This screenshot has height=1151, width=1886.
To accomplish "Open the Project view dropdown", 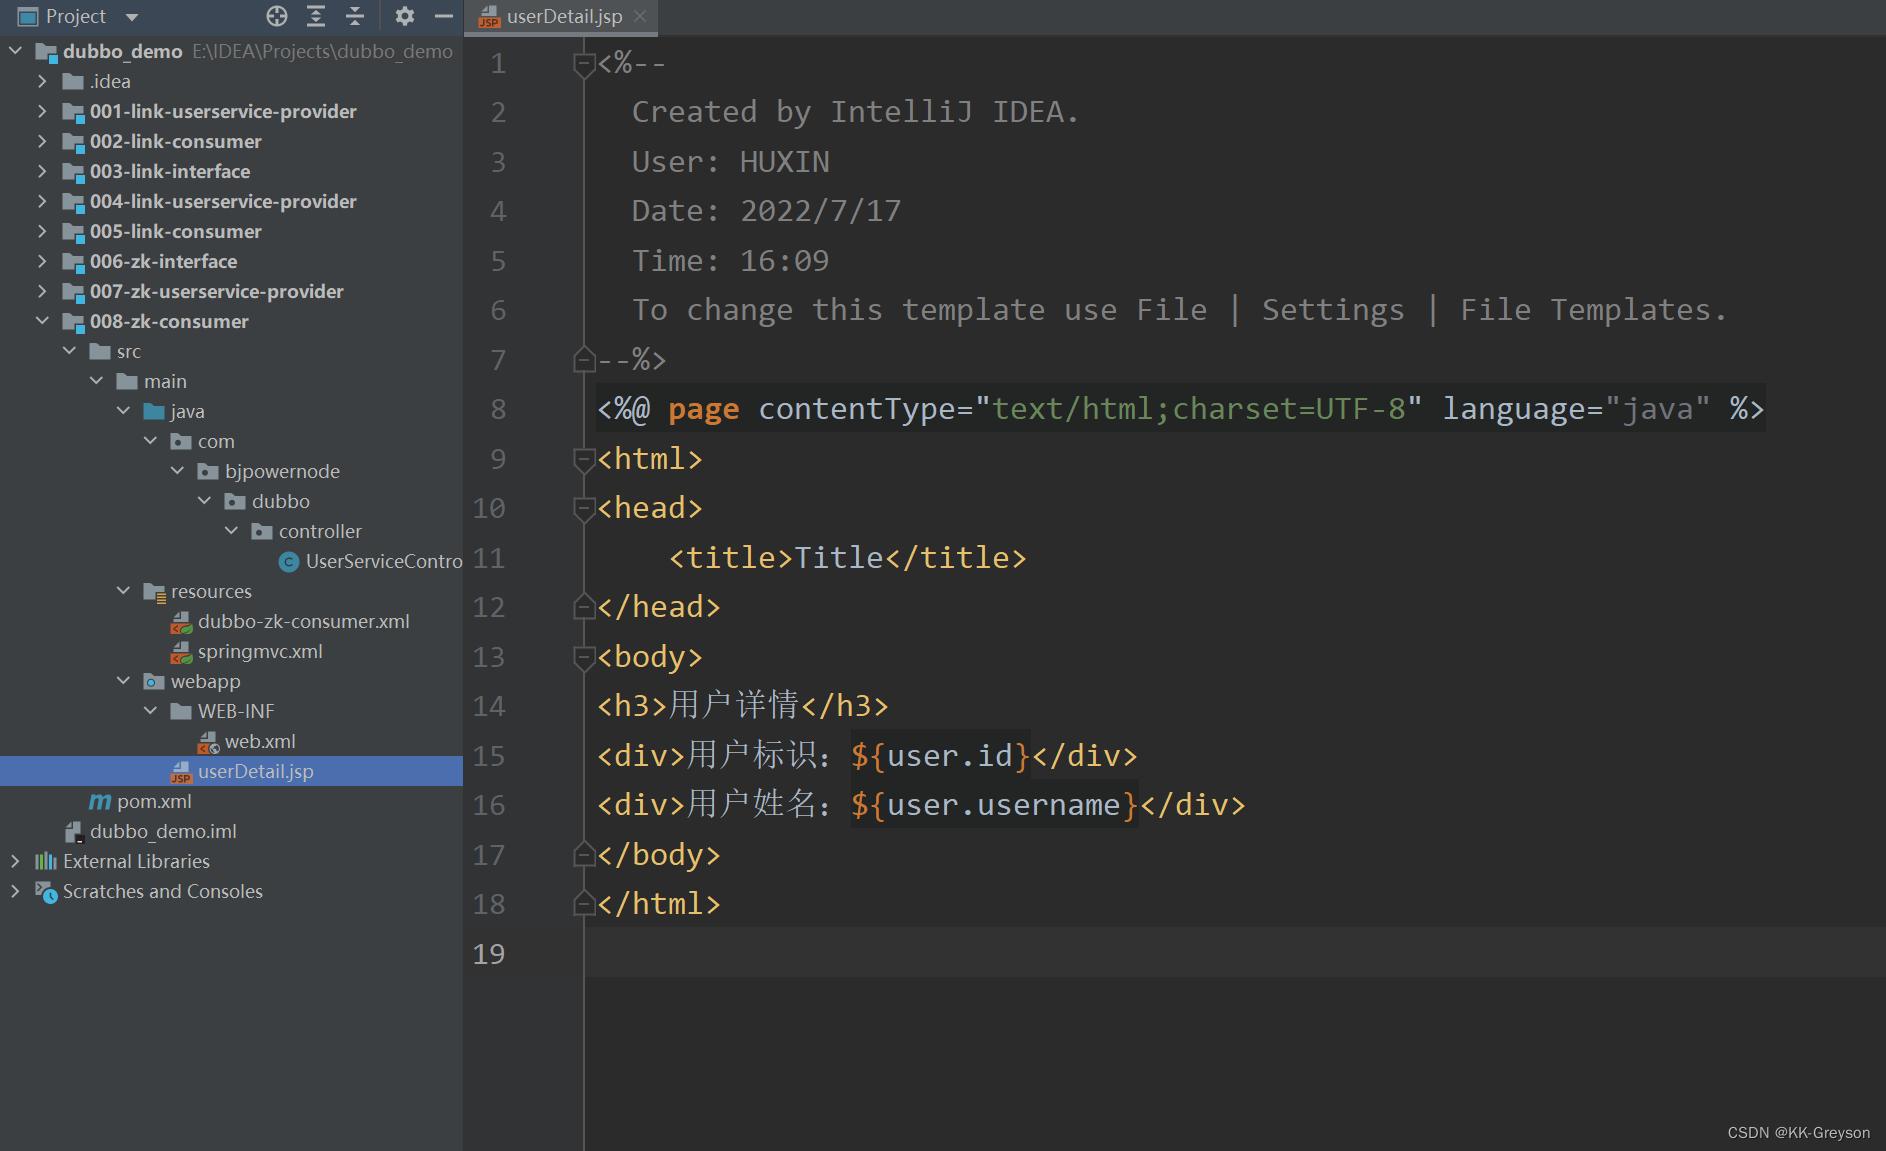I will 132,17.
